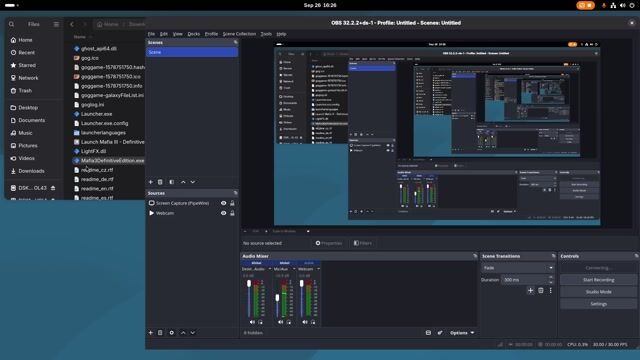Viewport: 640px width, 360px height.
Task: Open scene filters icon in Scenes toolbar
Action: pyautogui.click(x=172, y=182)
